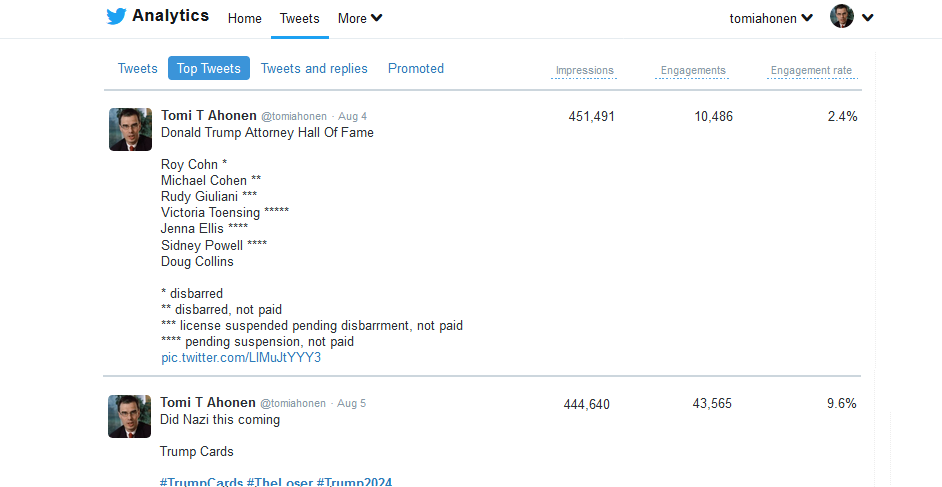The width and height of the screenshot is (942, 487).
Task: Click the 'Donald Trump Attorney Hall Of Fame' text
Action: [x=267, y=133]
